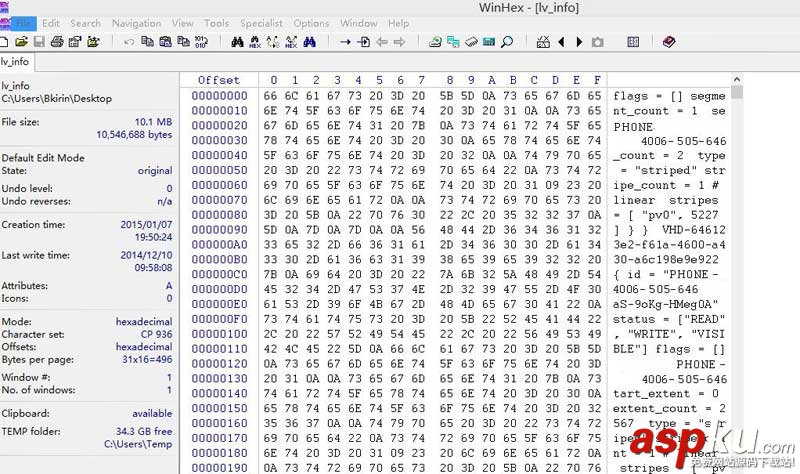800x474 pixels.
Task: Click the Find Hex Values icon
Action: tap(255, 42)
